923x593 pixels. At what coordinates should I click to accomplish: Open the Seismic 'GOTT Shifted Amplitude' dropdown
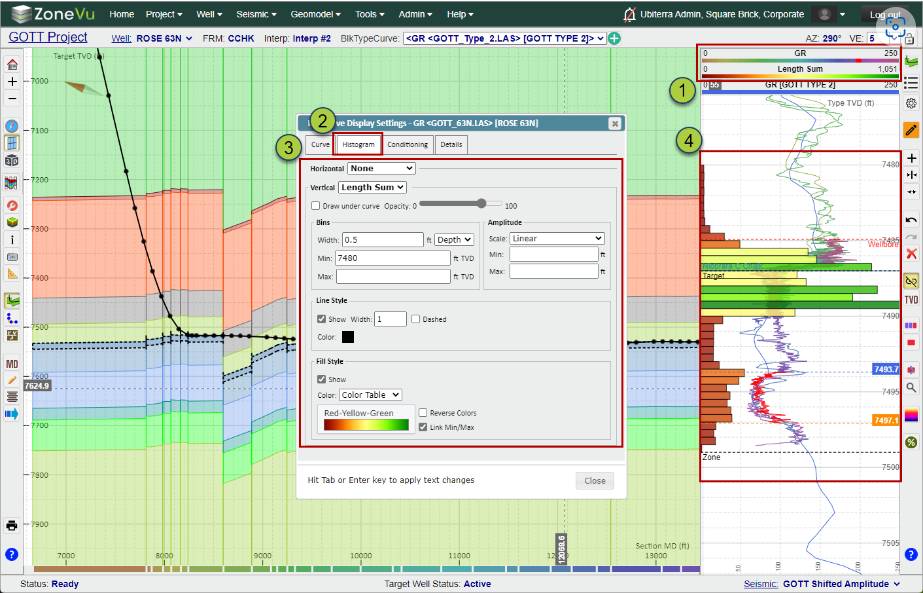coord(842,584)
